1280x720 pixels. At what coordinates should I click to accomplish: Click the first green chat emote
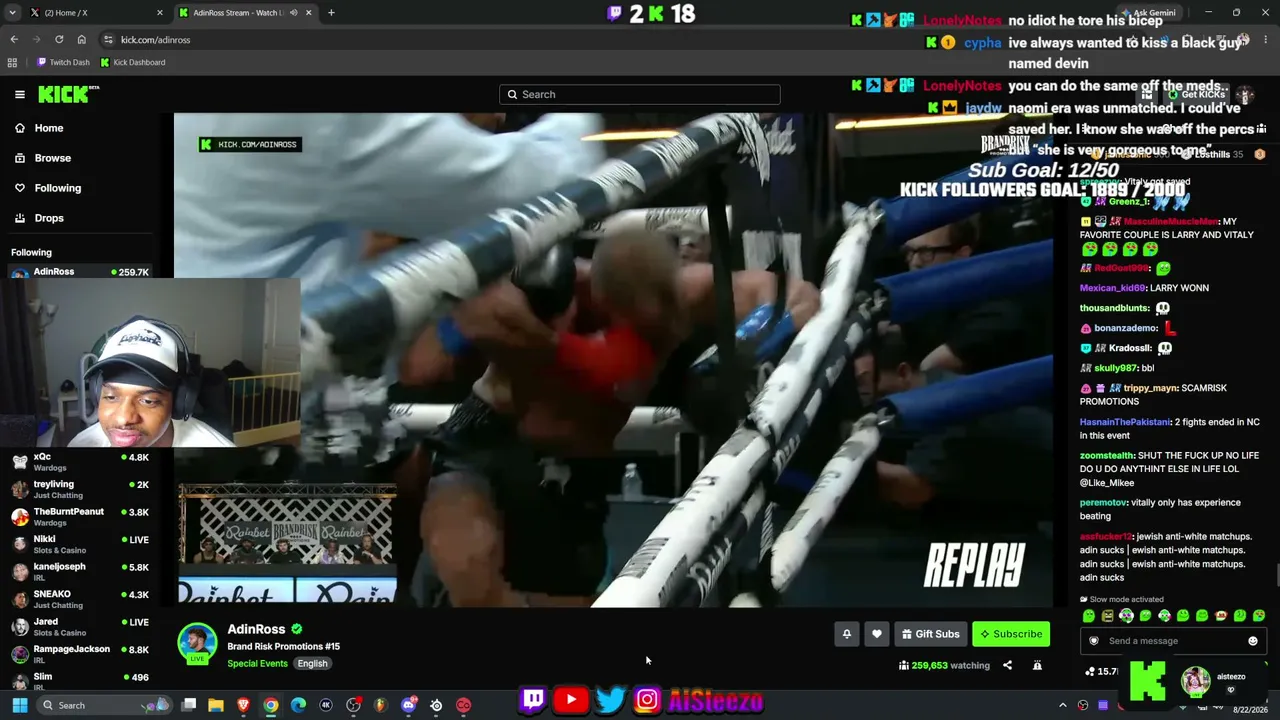pyautogui.click(x=1089, y=616)
